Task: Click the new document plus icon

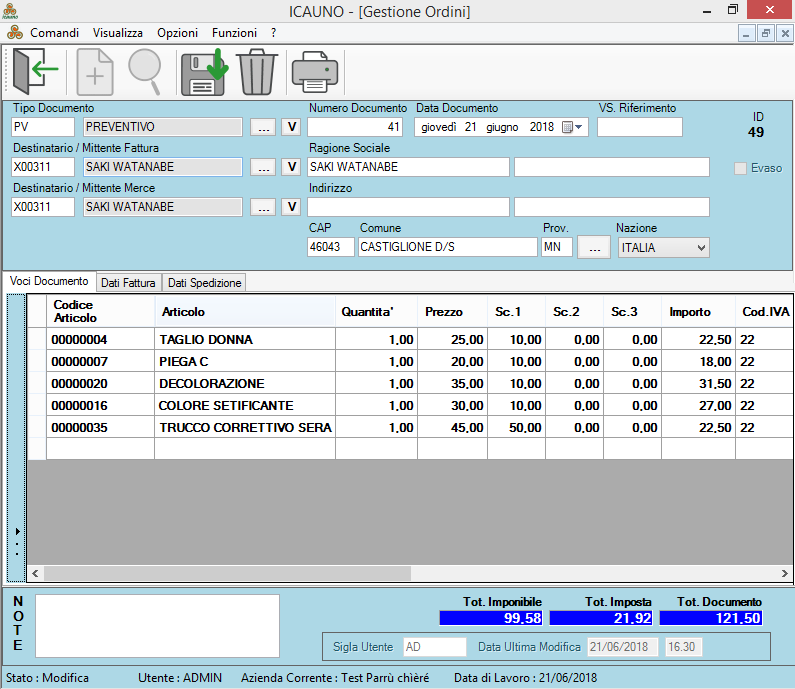Action: point(95,71)
